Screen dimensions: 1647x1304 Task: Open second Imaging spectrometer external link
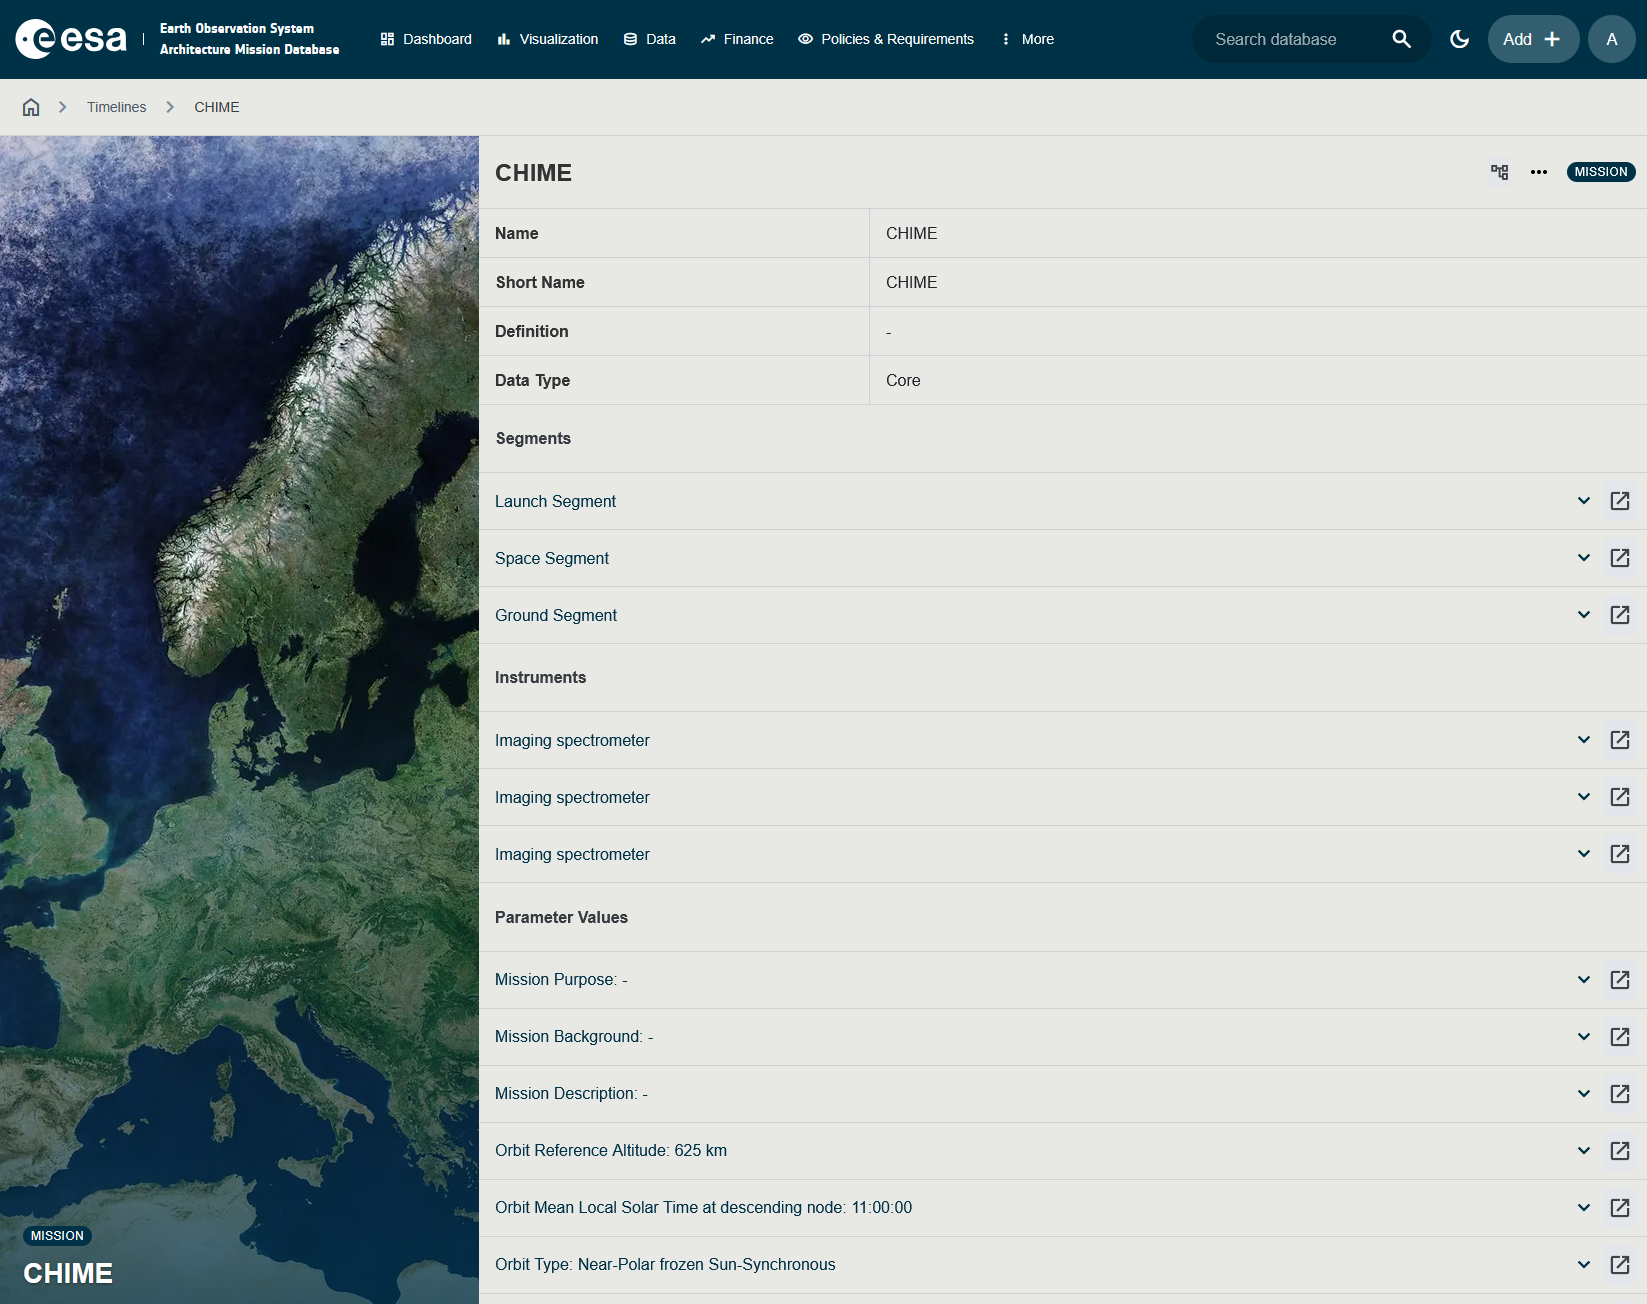(x=1620, y=797)
